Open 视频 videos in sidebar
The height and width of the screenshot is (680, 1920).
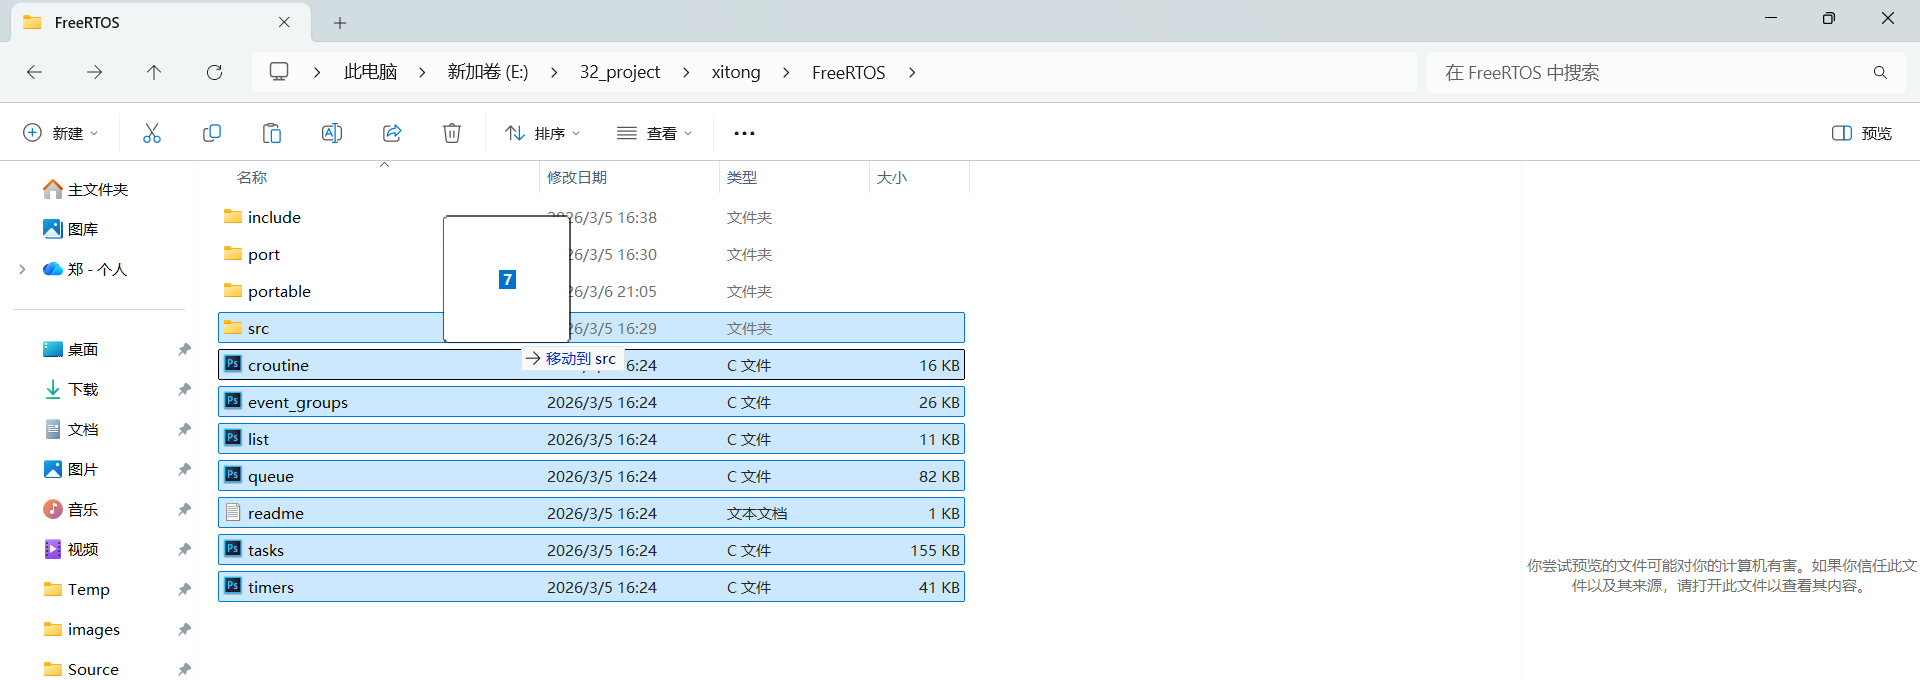pyautogui.click(x=71, y=549)
